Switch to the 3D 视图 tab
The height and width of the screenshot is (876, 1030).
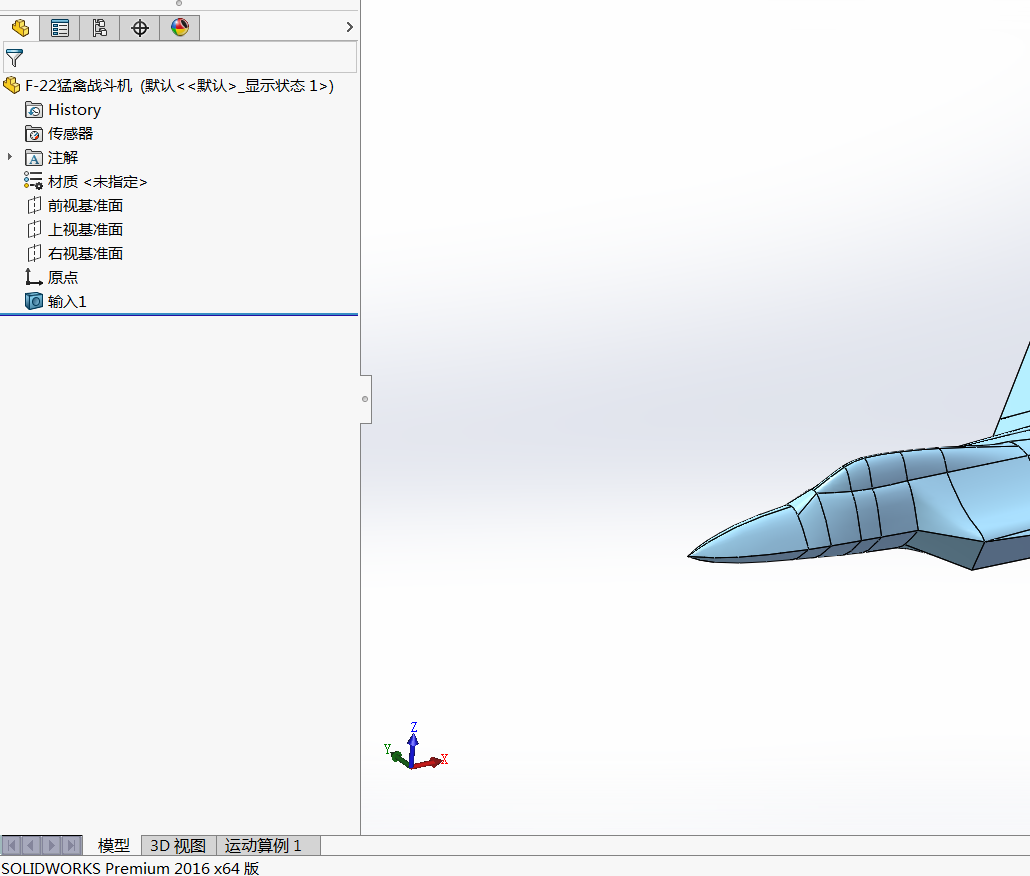click(178, 845)
